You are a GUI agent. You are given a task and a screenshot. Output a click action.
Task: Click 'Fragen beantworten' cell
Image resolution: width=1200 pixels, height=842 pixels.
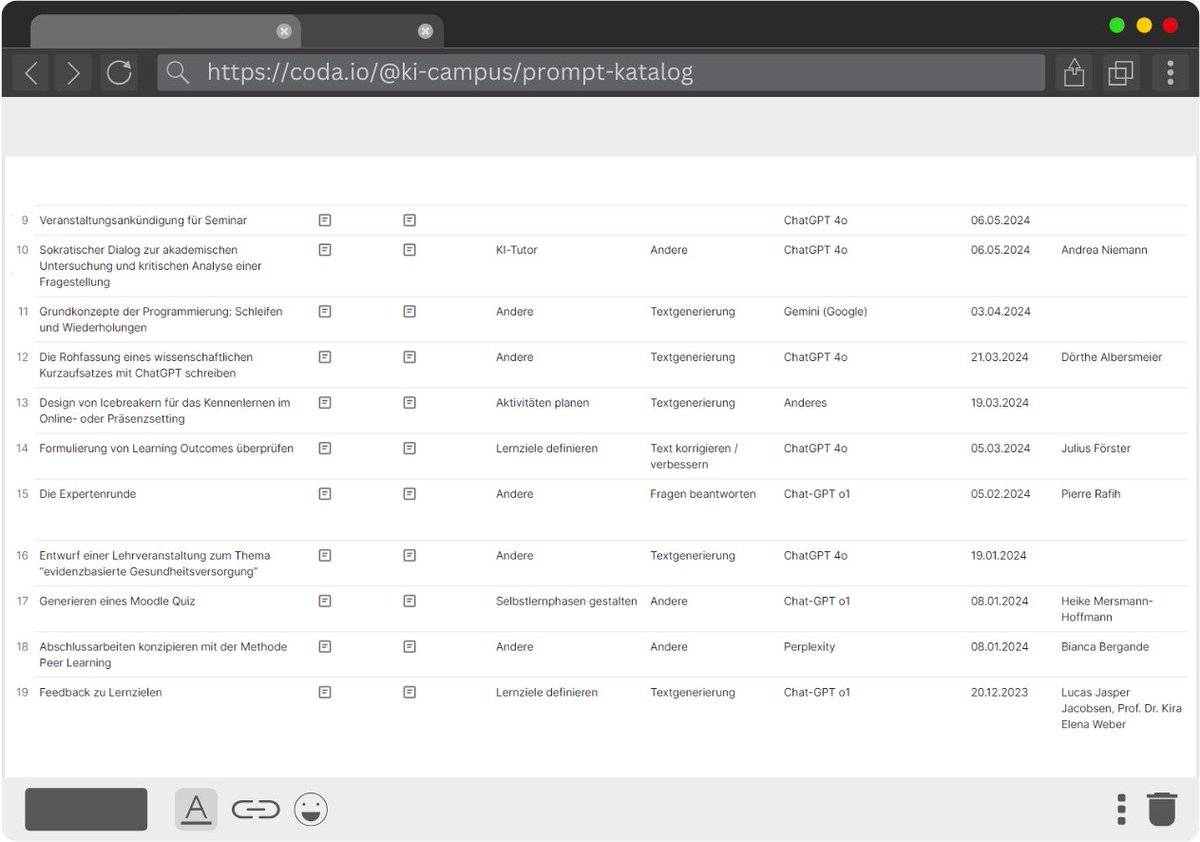pyautogui.click(x=703, y=494)
